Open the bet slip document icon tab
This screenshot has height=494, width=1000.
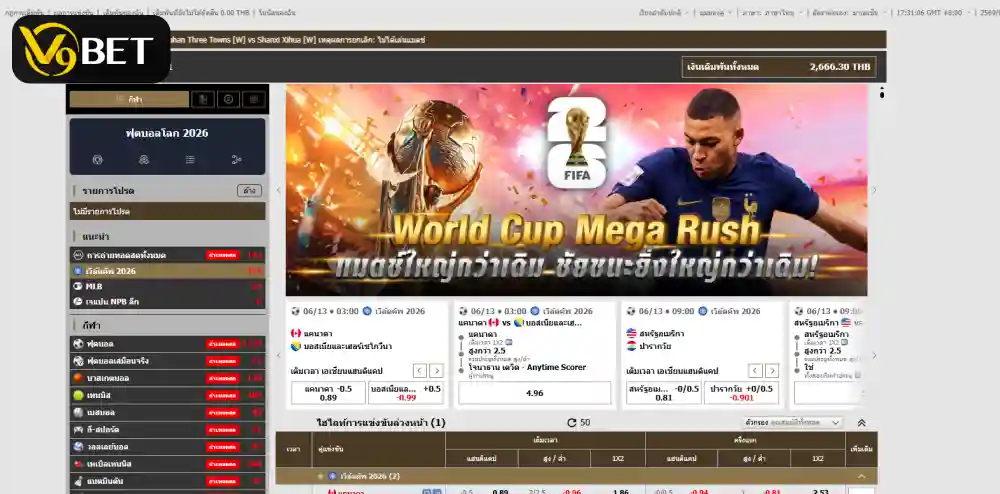[203, 99]
